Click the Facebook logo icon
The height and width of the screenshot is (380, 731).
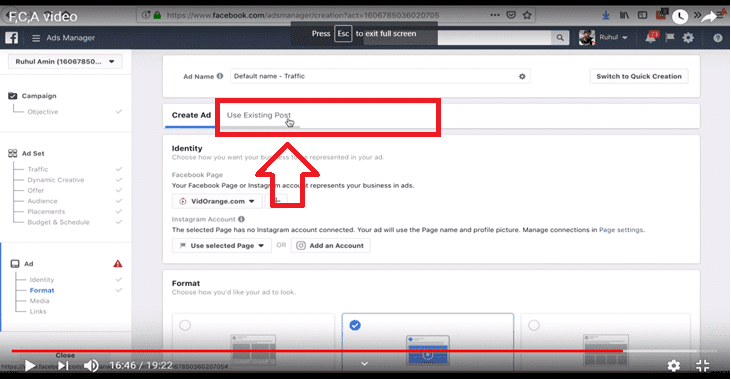[12, 37]
